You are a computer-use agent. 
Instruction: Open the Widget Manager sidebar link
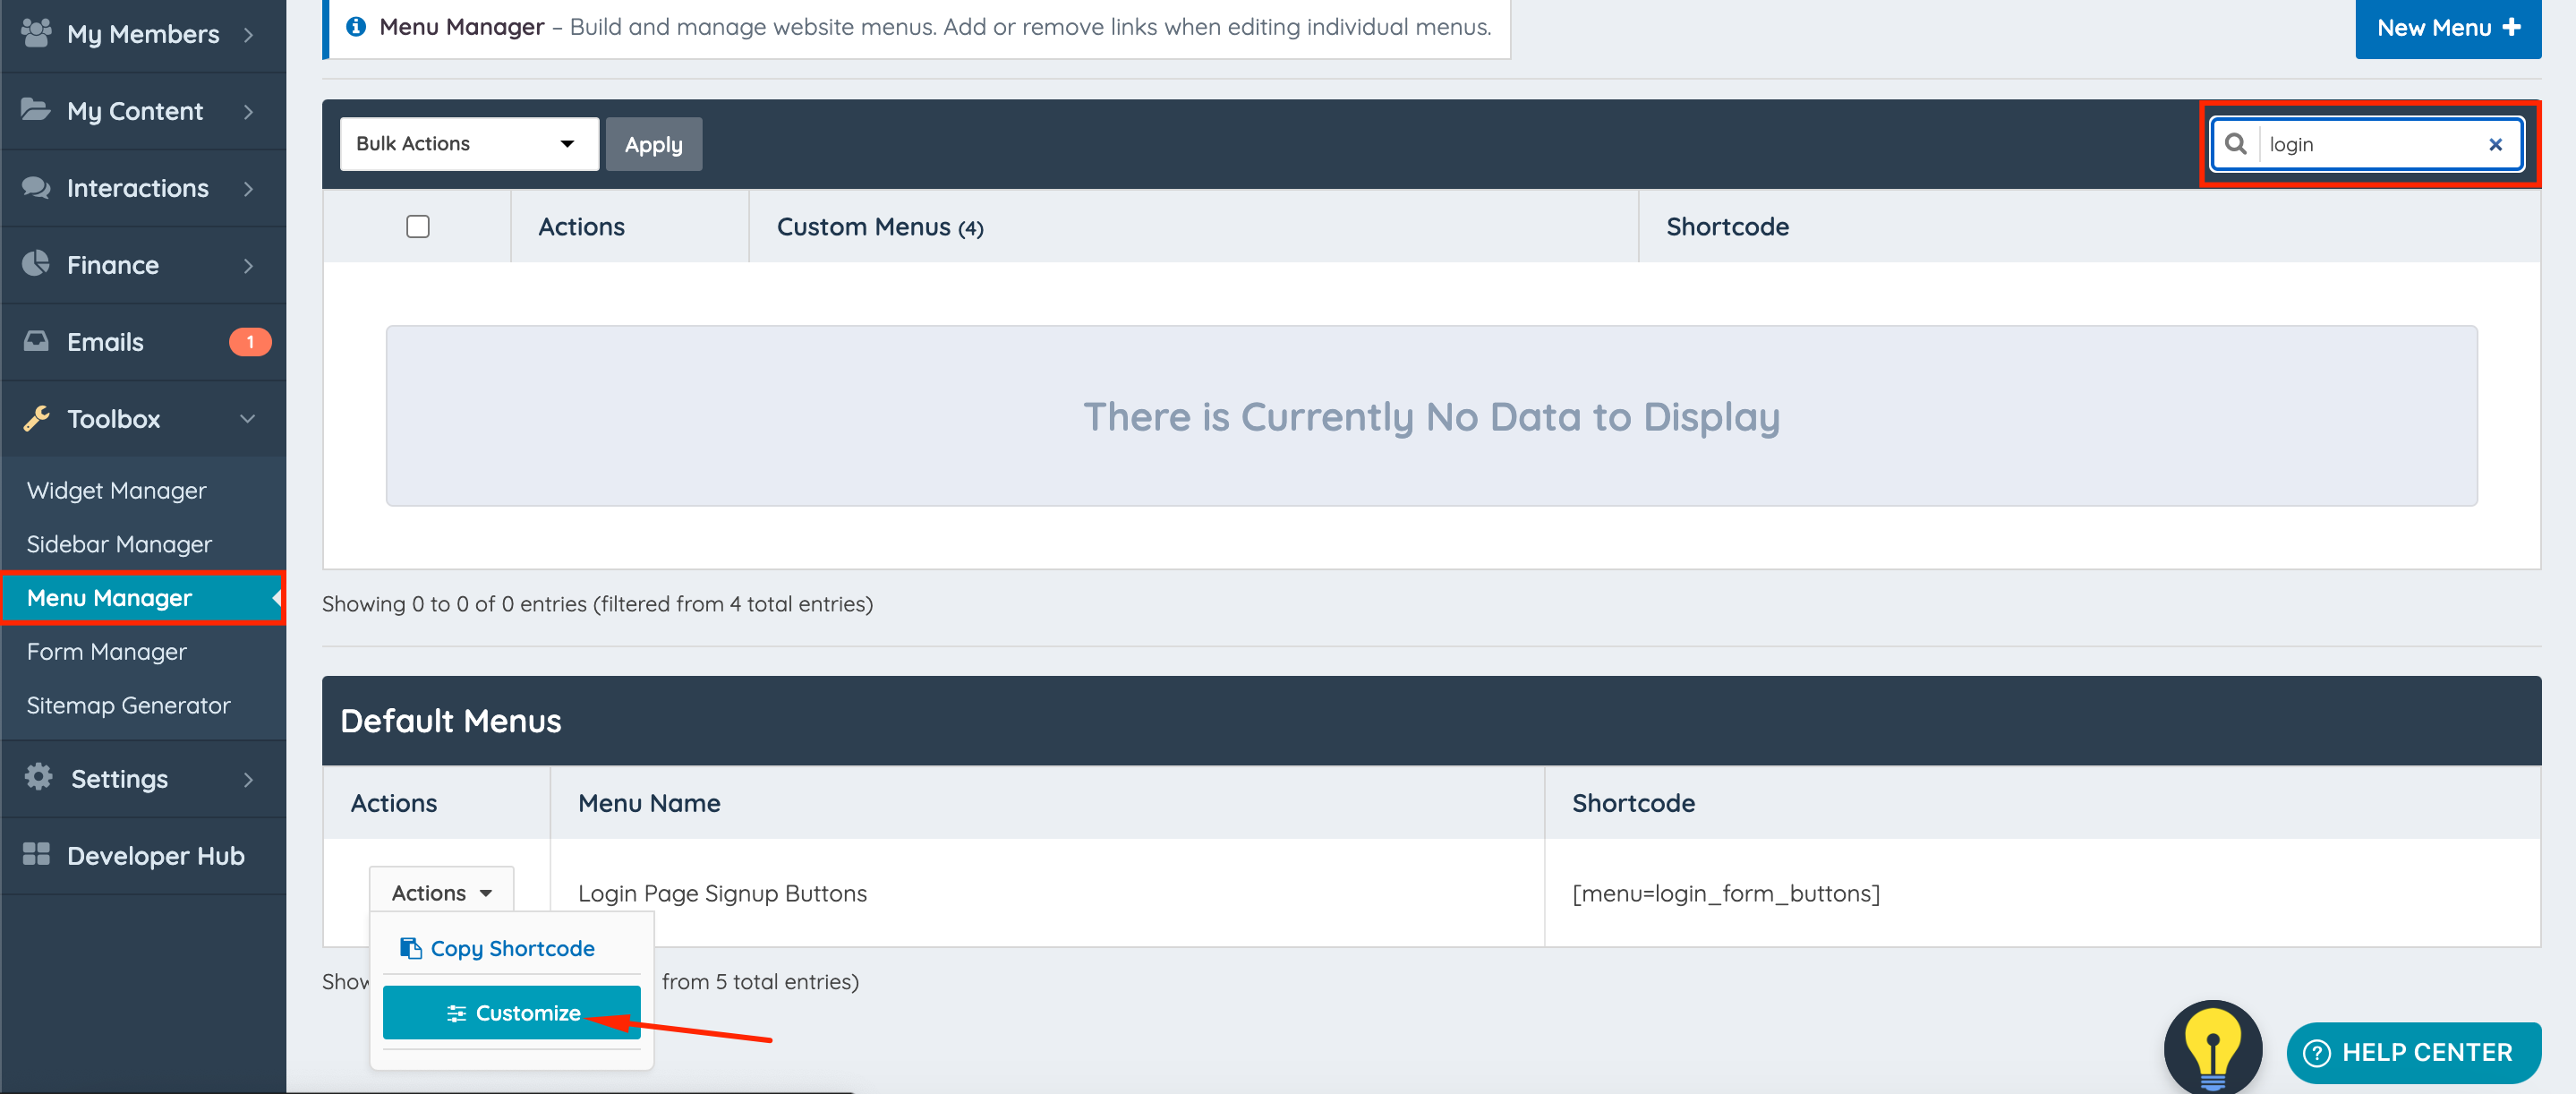point(116,490)
